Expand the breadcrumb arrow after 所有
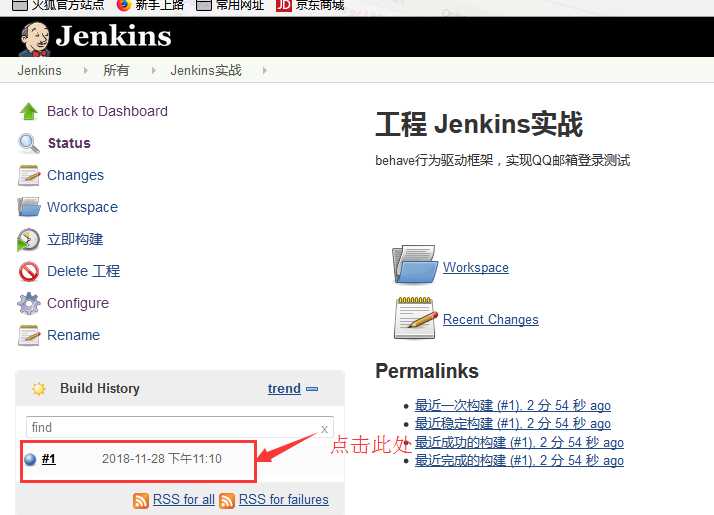Viewport: 714px width, 515px height. click(153, 71)
